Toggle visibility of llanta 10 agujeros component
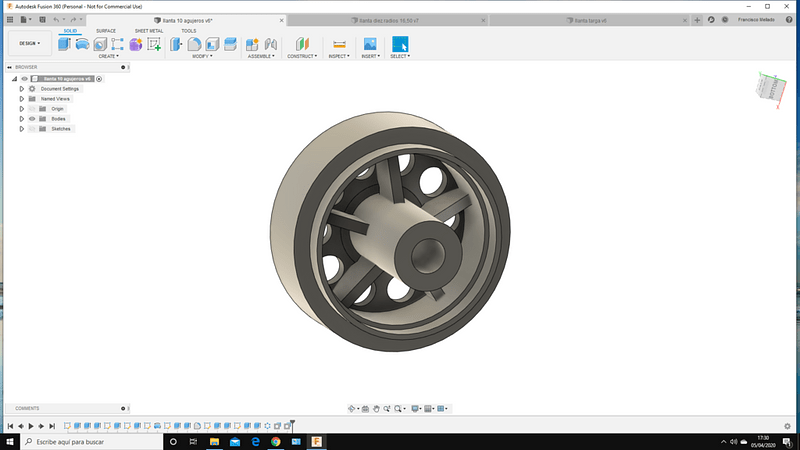 coord(24,79)
